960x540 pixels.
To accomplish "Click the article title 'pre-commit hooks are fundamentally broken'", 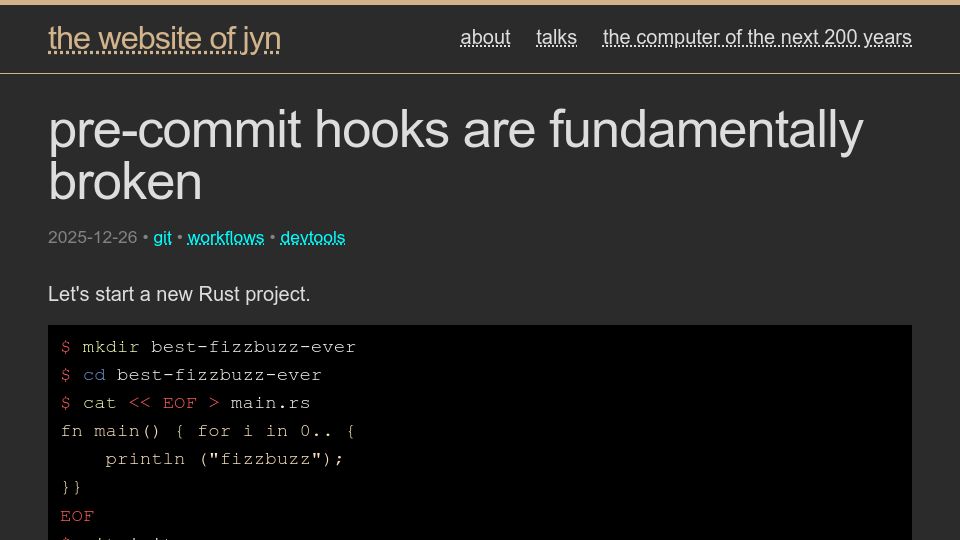I will (456, 156).
